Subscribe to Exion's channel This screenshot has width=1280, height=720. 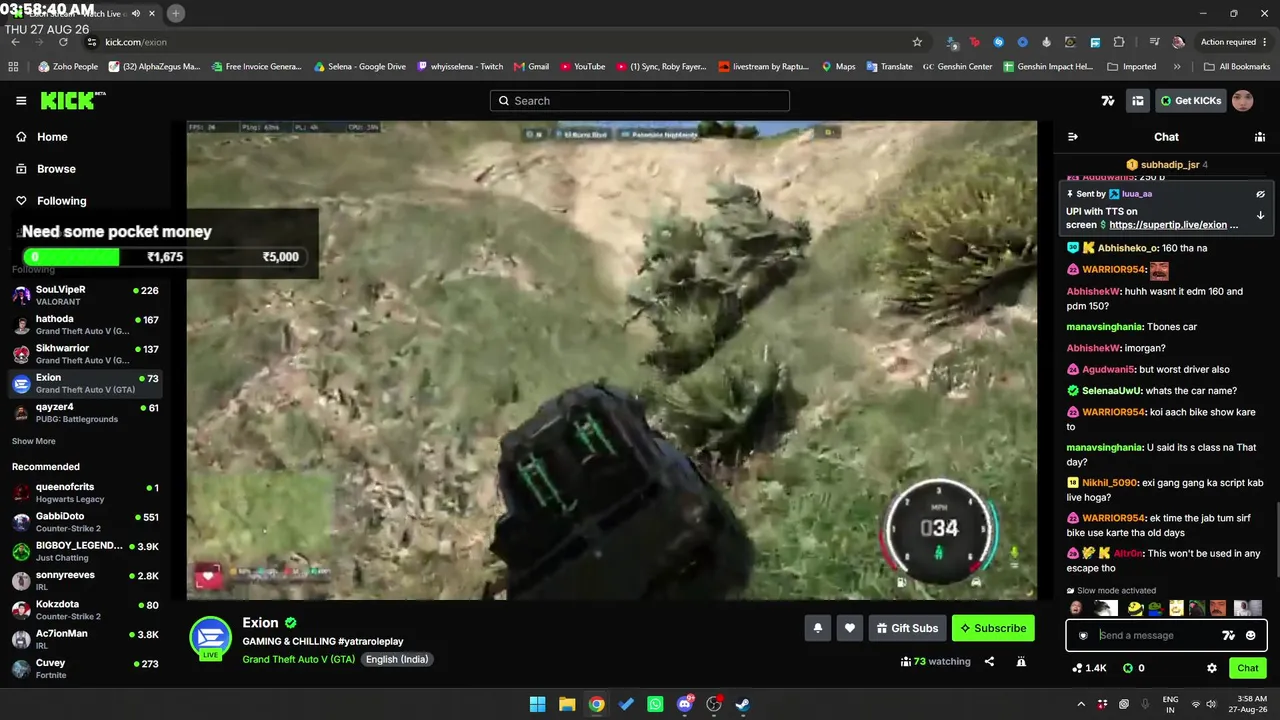coord(993,628)
